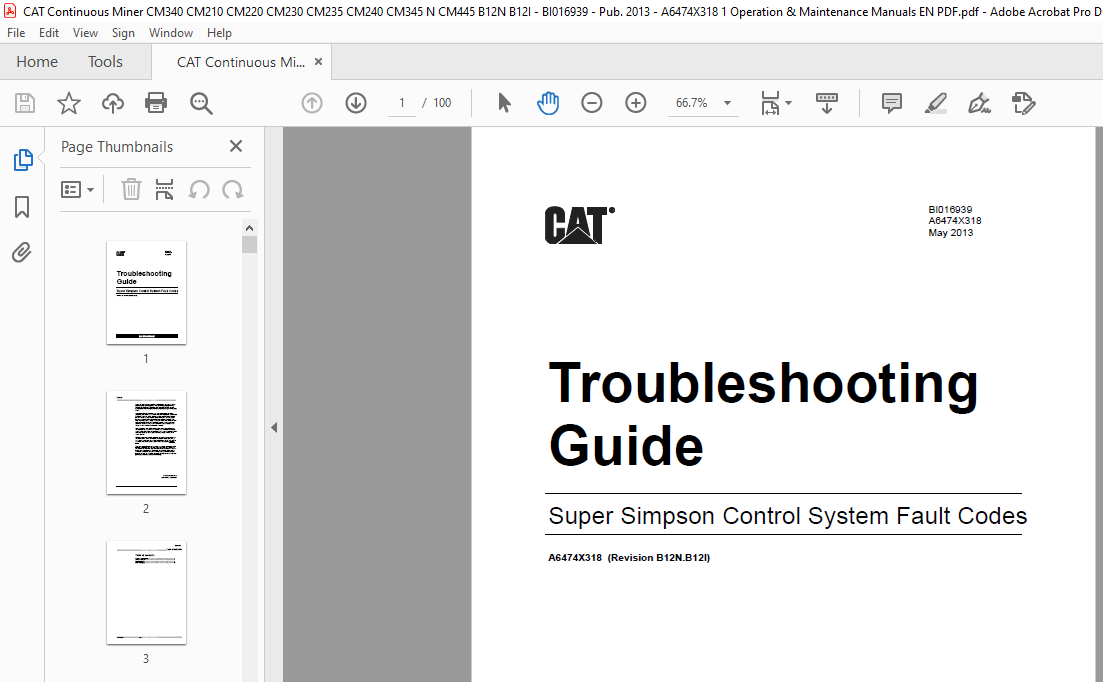1103x682 pixels.
Task: Click the upload to cloud icon
Action: pyautogui.click(x=113, y=103)
